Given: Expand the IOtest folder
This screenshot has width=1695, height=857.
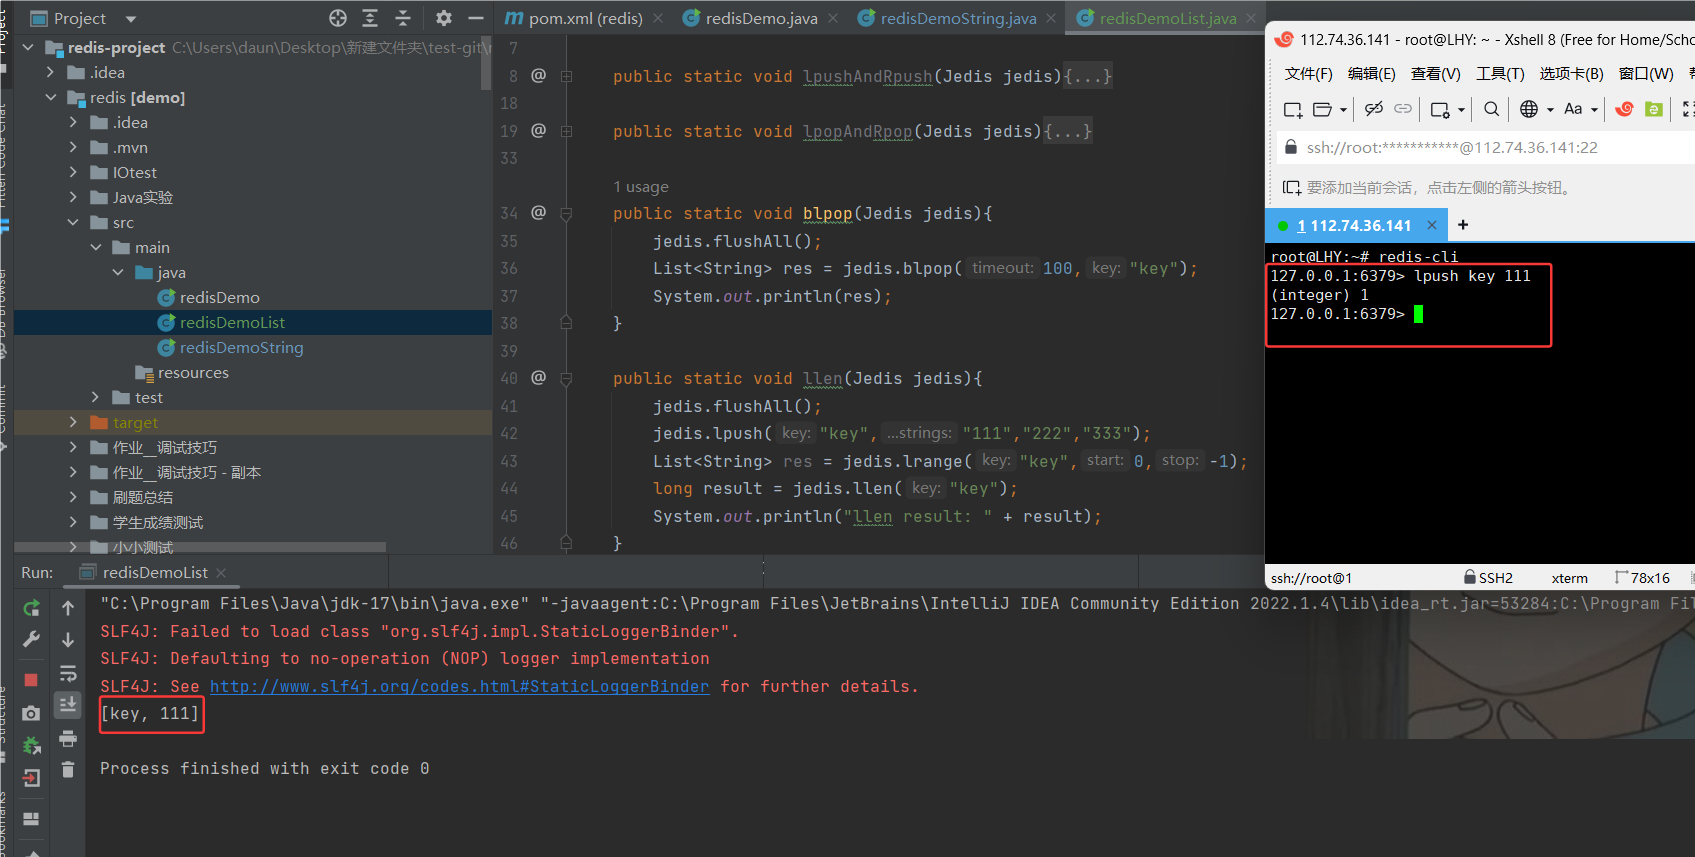Looking at the screenshot, I should [73, 172].
